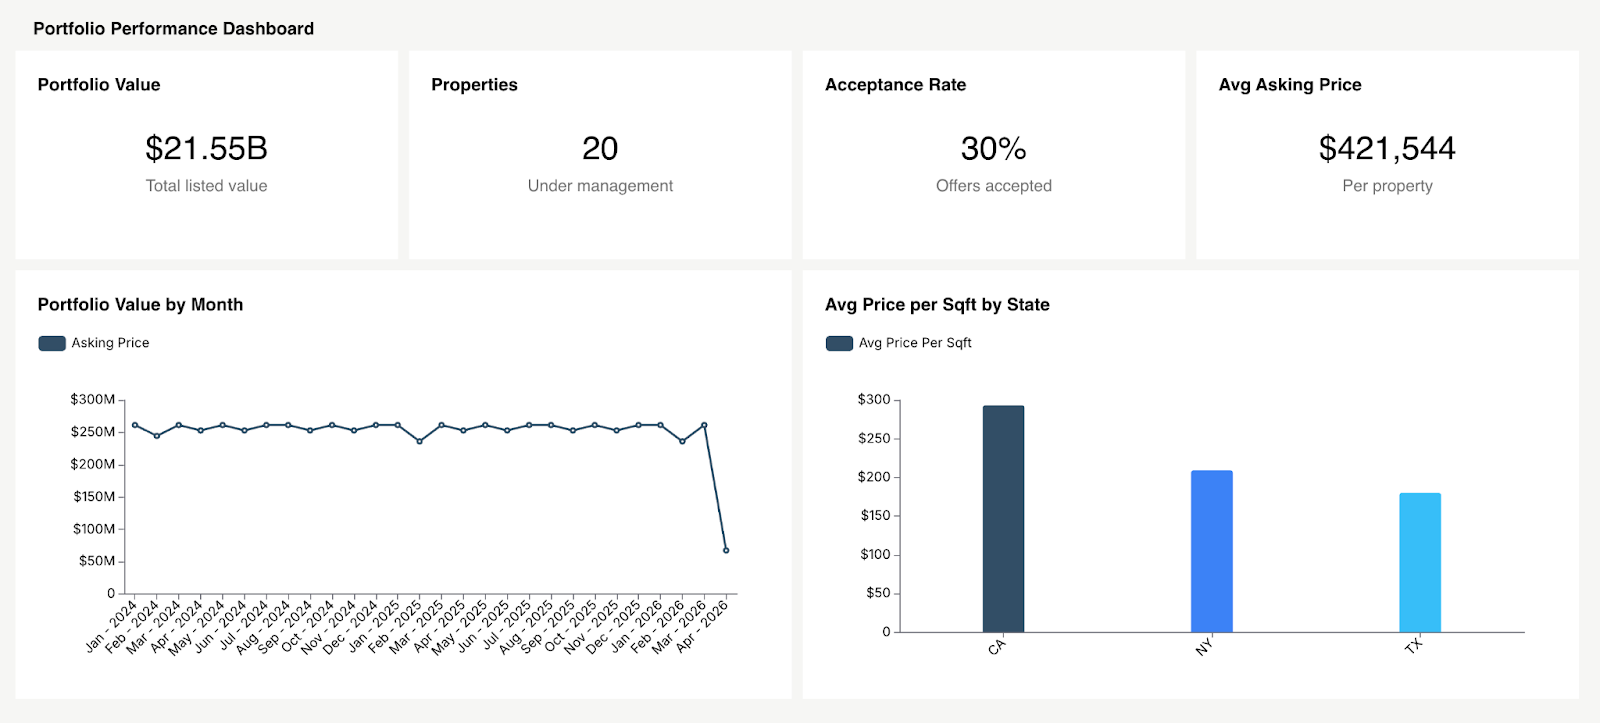Select the CA bar in the state chart

[1003, 515]
